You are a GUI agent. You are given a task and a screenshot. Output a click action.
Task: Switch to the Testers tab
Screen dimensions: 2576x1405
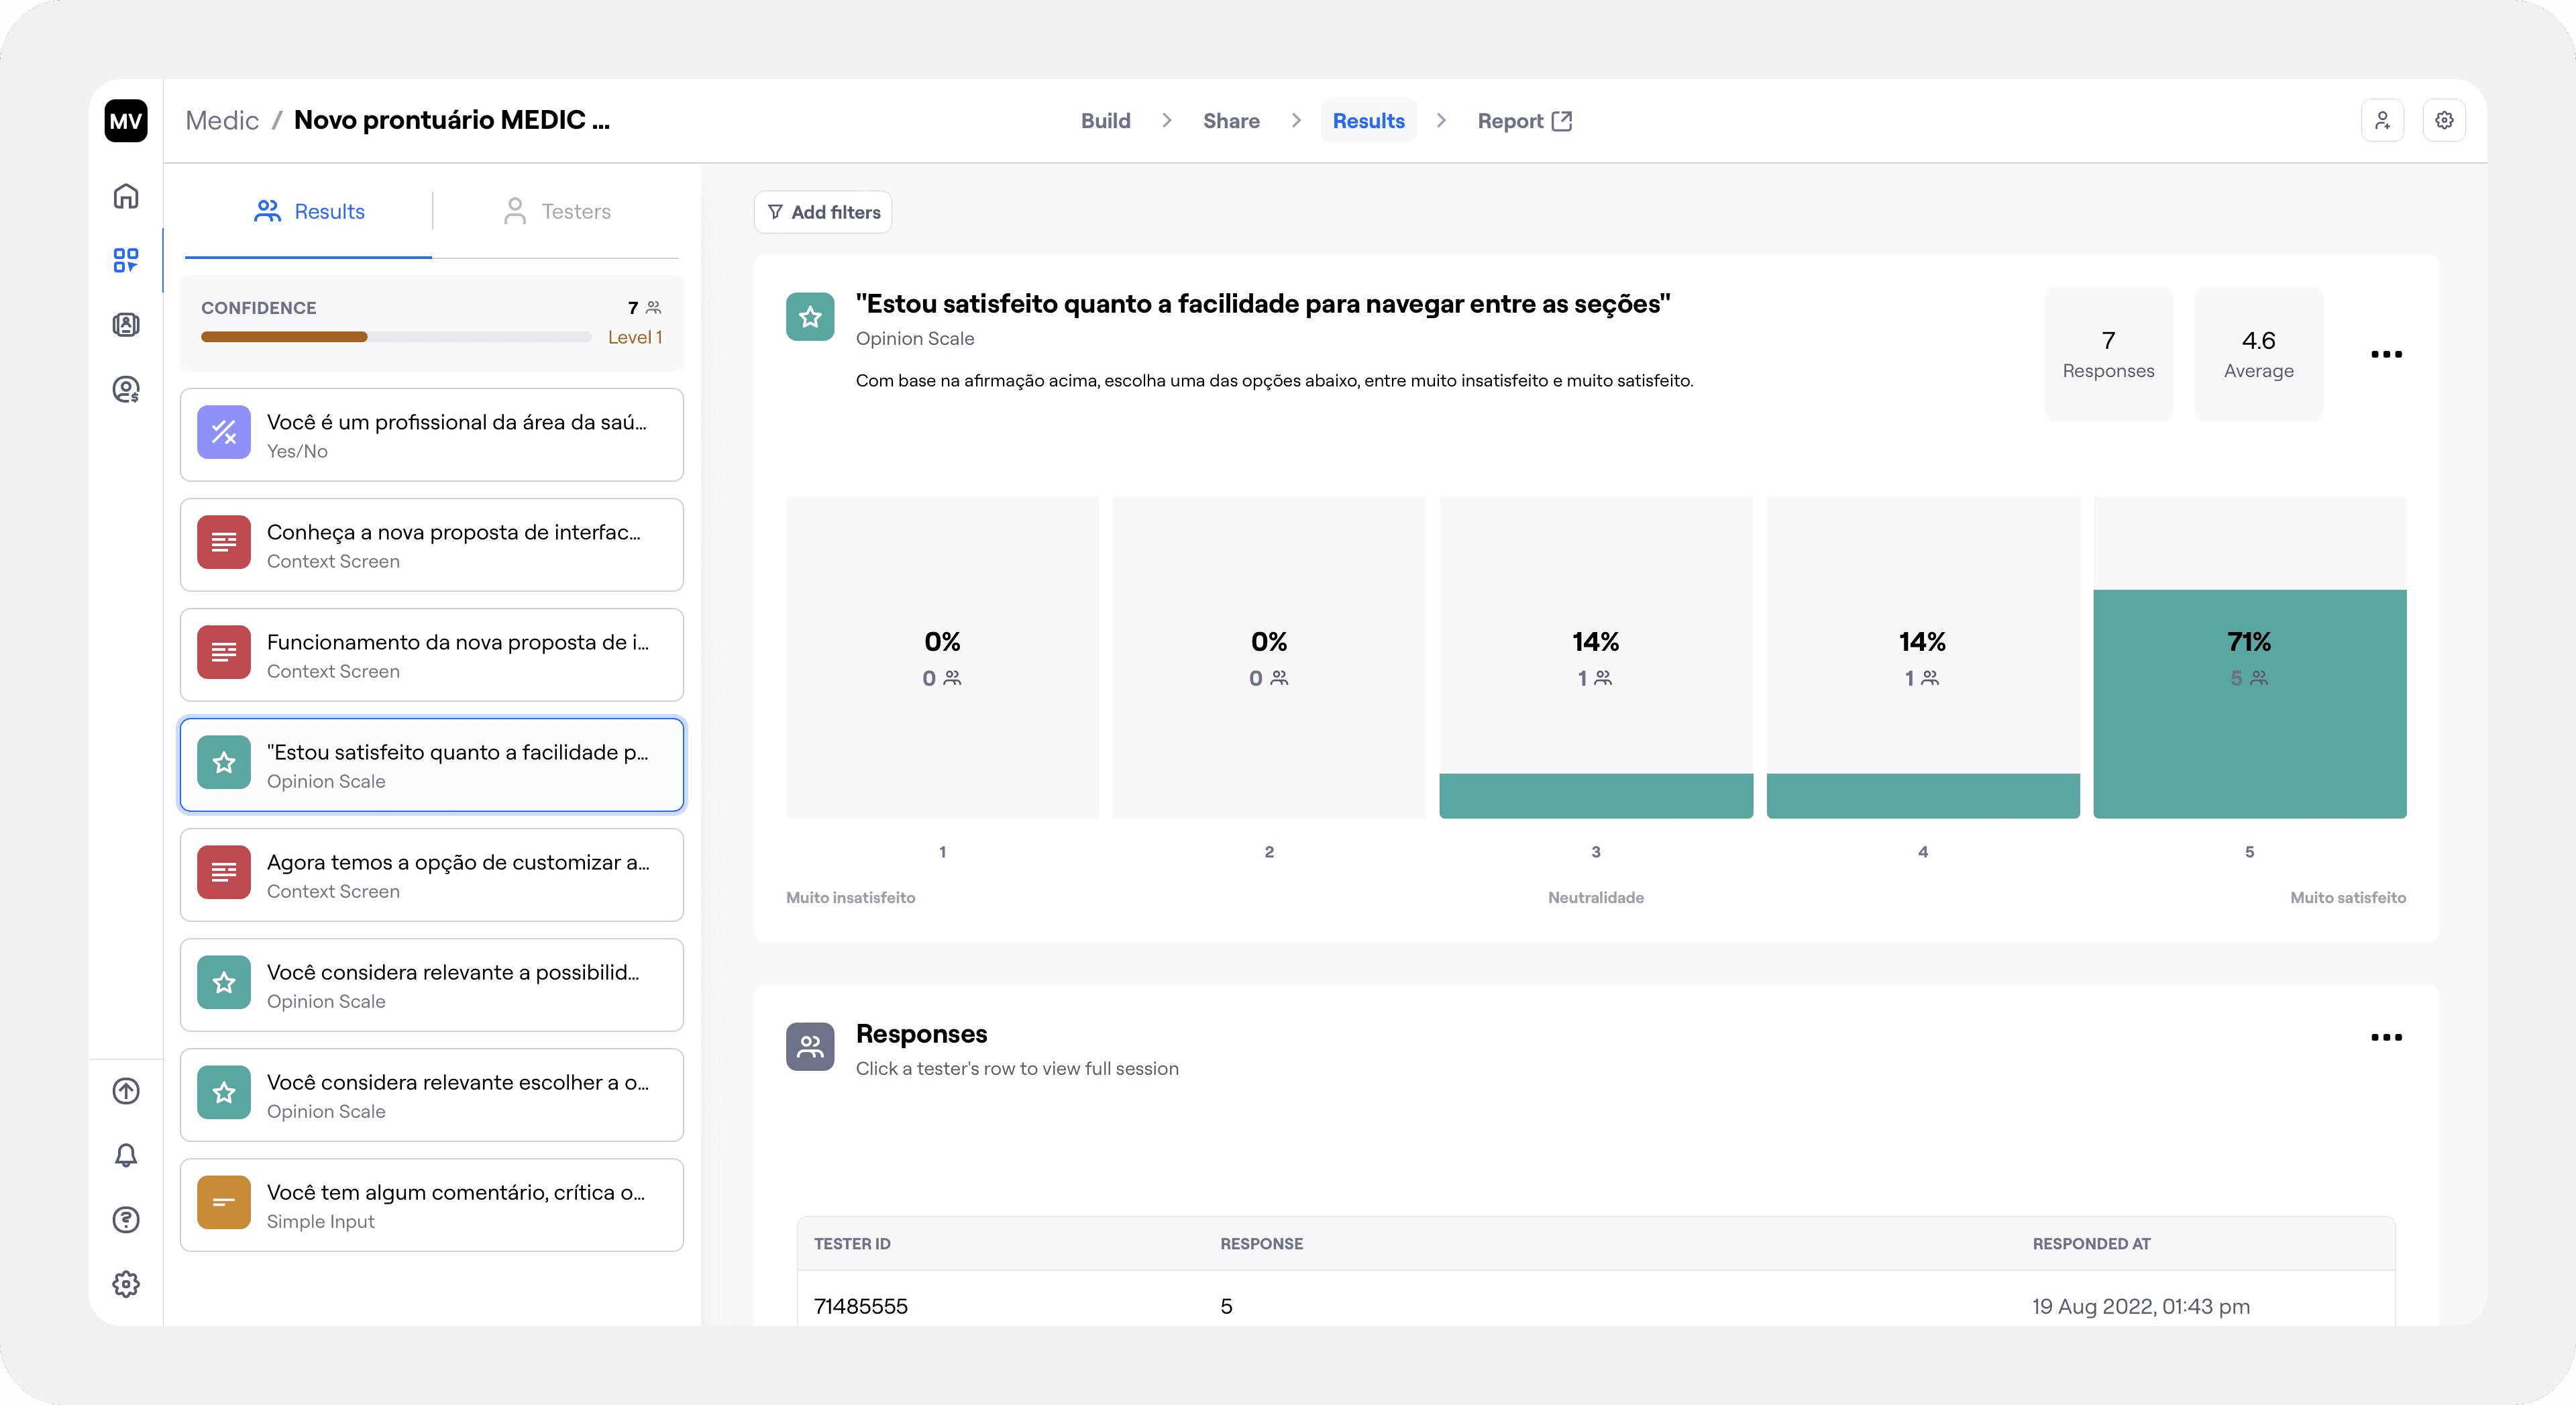[557, 211]
